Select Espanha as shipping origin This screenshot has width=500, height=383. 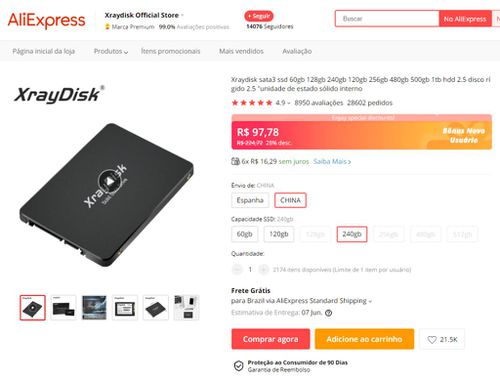[x=250, y=200]
